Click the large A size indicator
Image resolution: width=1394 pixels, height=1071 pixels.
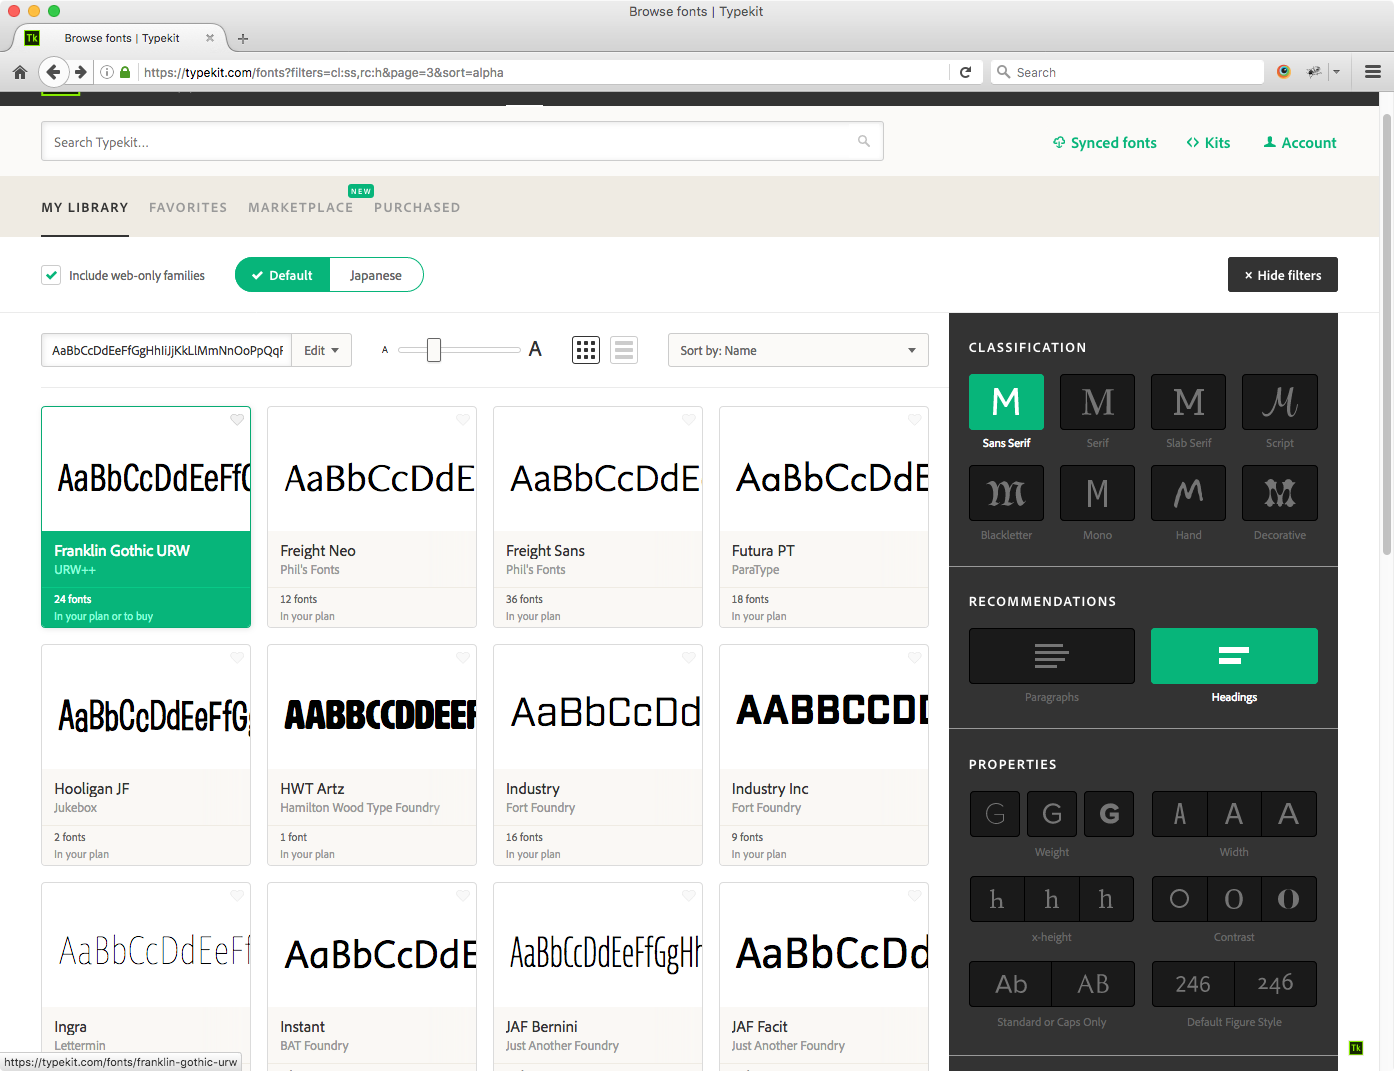tap(535, 349)
